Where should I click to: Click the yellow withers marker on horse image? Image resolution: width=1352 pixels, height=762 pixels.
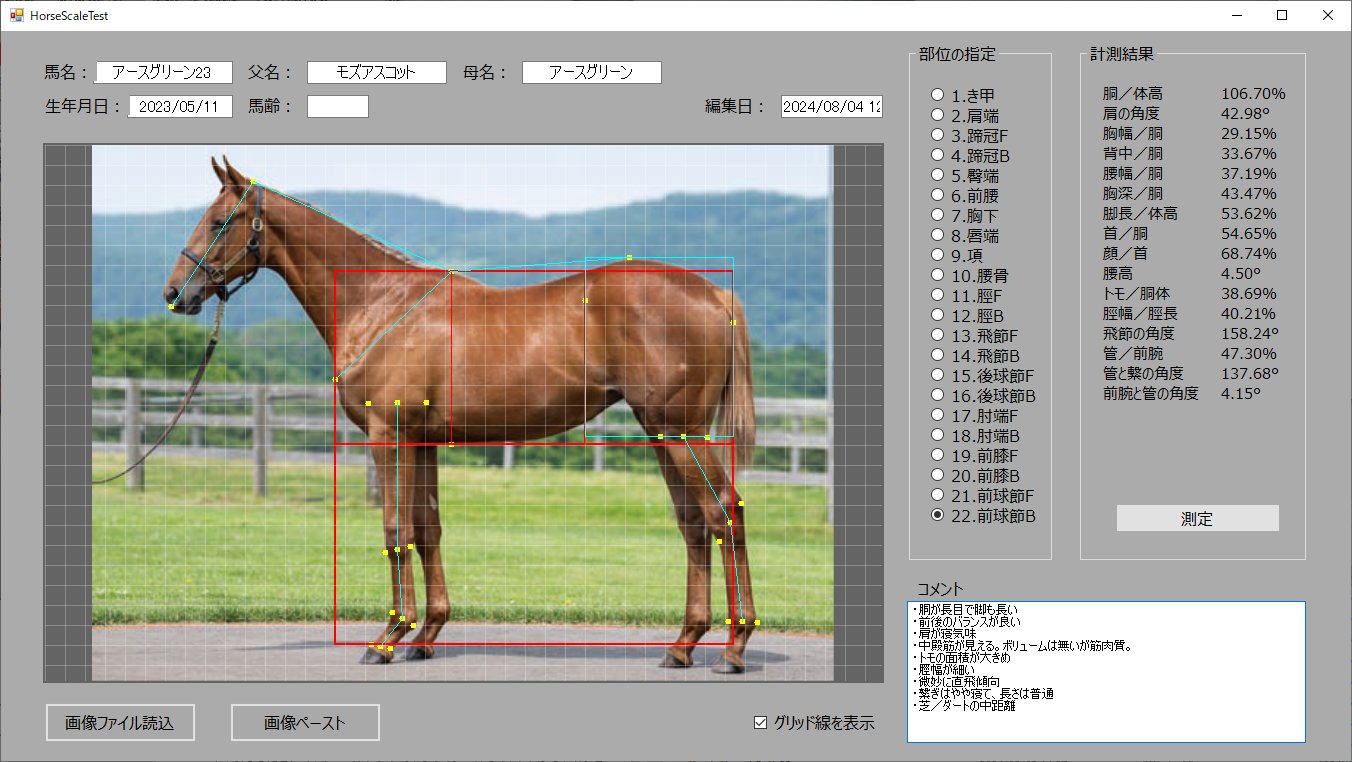tap(453, 270)
